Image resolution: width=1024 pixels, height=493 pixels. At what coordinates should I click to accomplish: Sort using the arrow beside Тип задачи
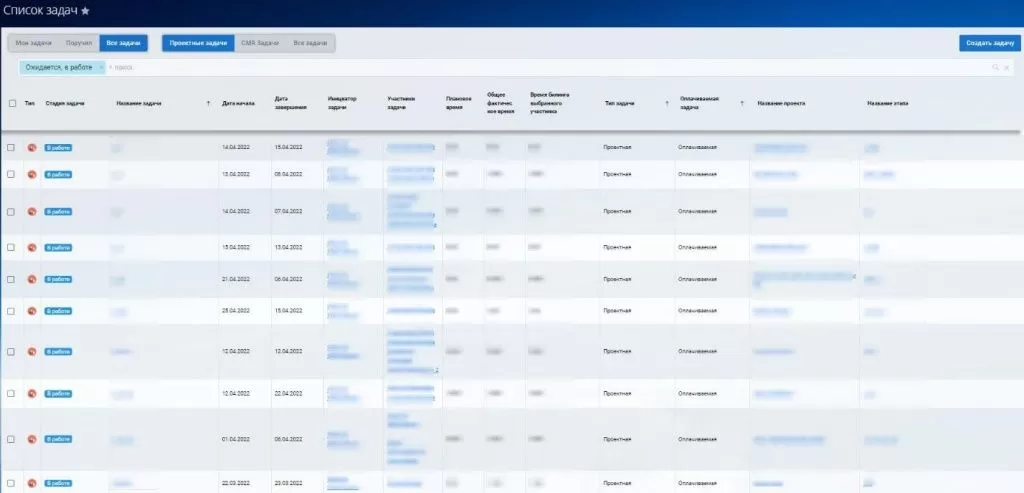667,103
